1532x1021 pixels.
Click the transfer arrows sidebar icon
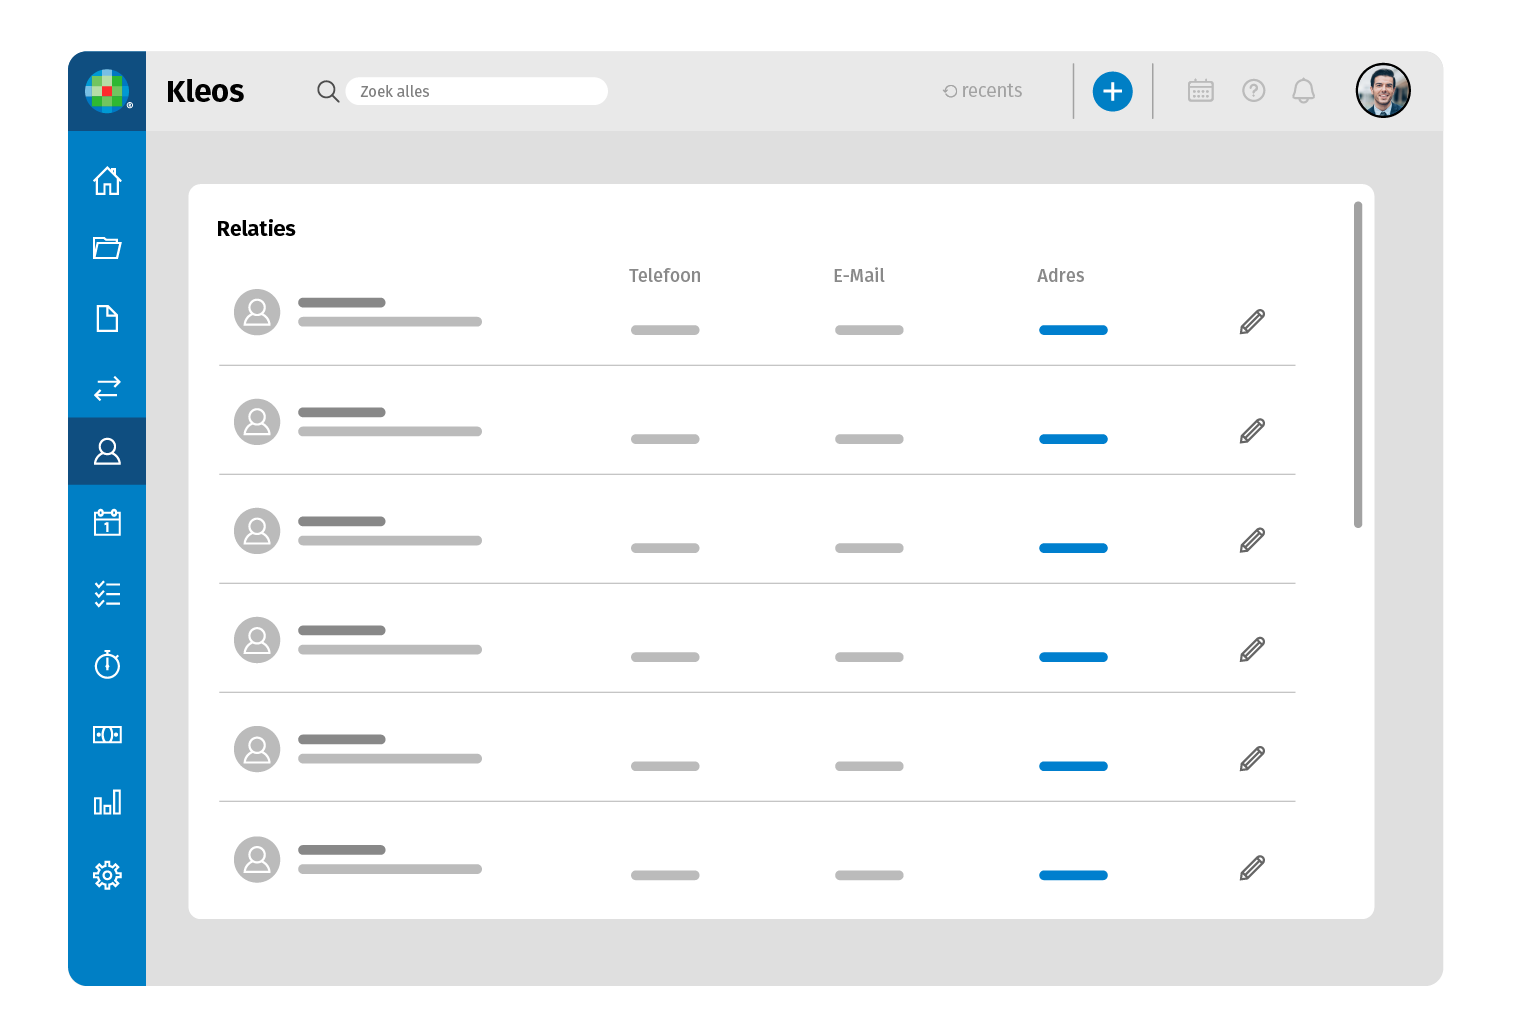pos(107,388)
